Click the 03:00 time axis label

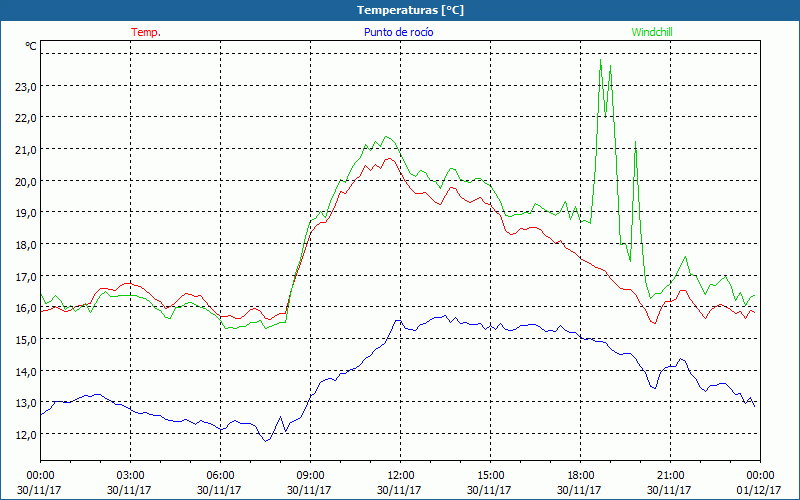130,475
